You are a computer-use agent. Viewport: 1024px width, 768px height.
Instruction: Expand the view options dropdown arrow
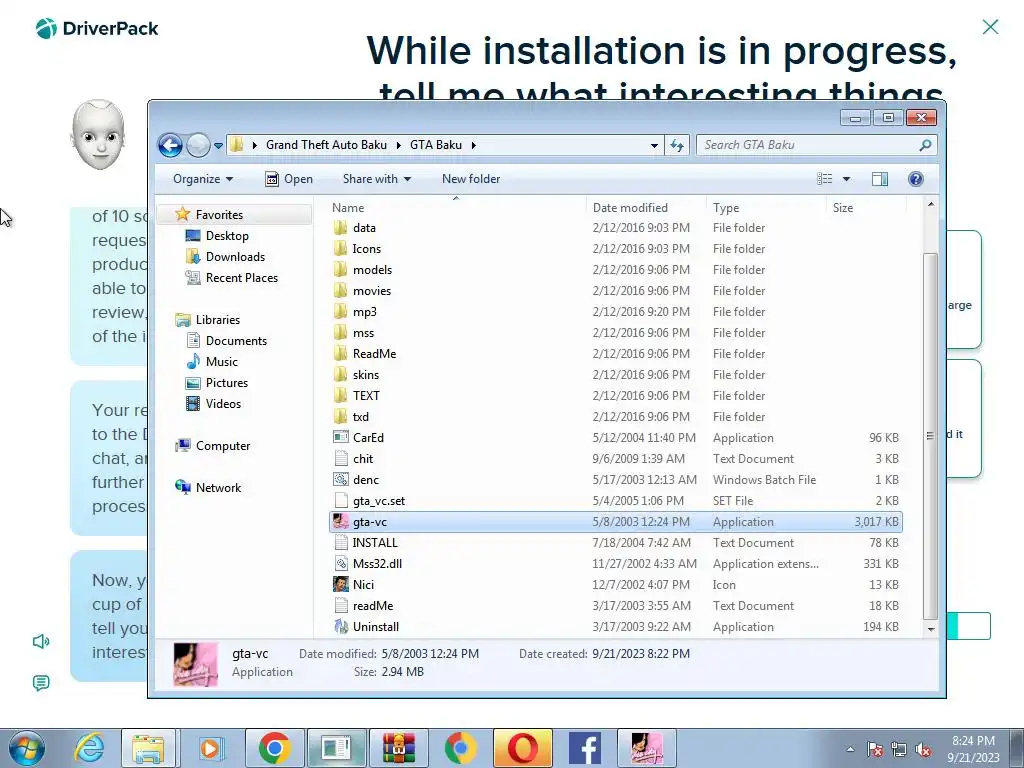click(846, 179)
